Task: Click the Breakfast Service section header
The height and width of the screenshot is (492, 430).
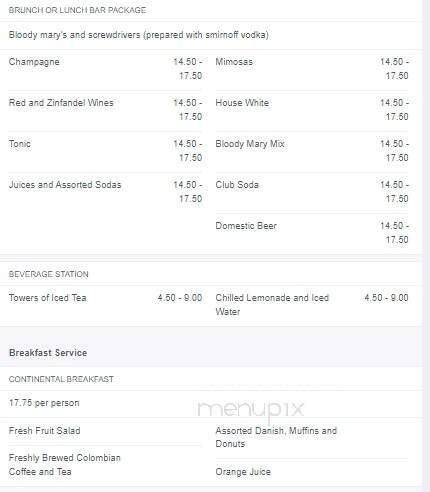Action: click(x=48, y=353)
